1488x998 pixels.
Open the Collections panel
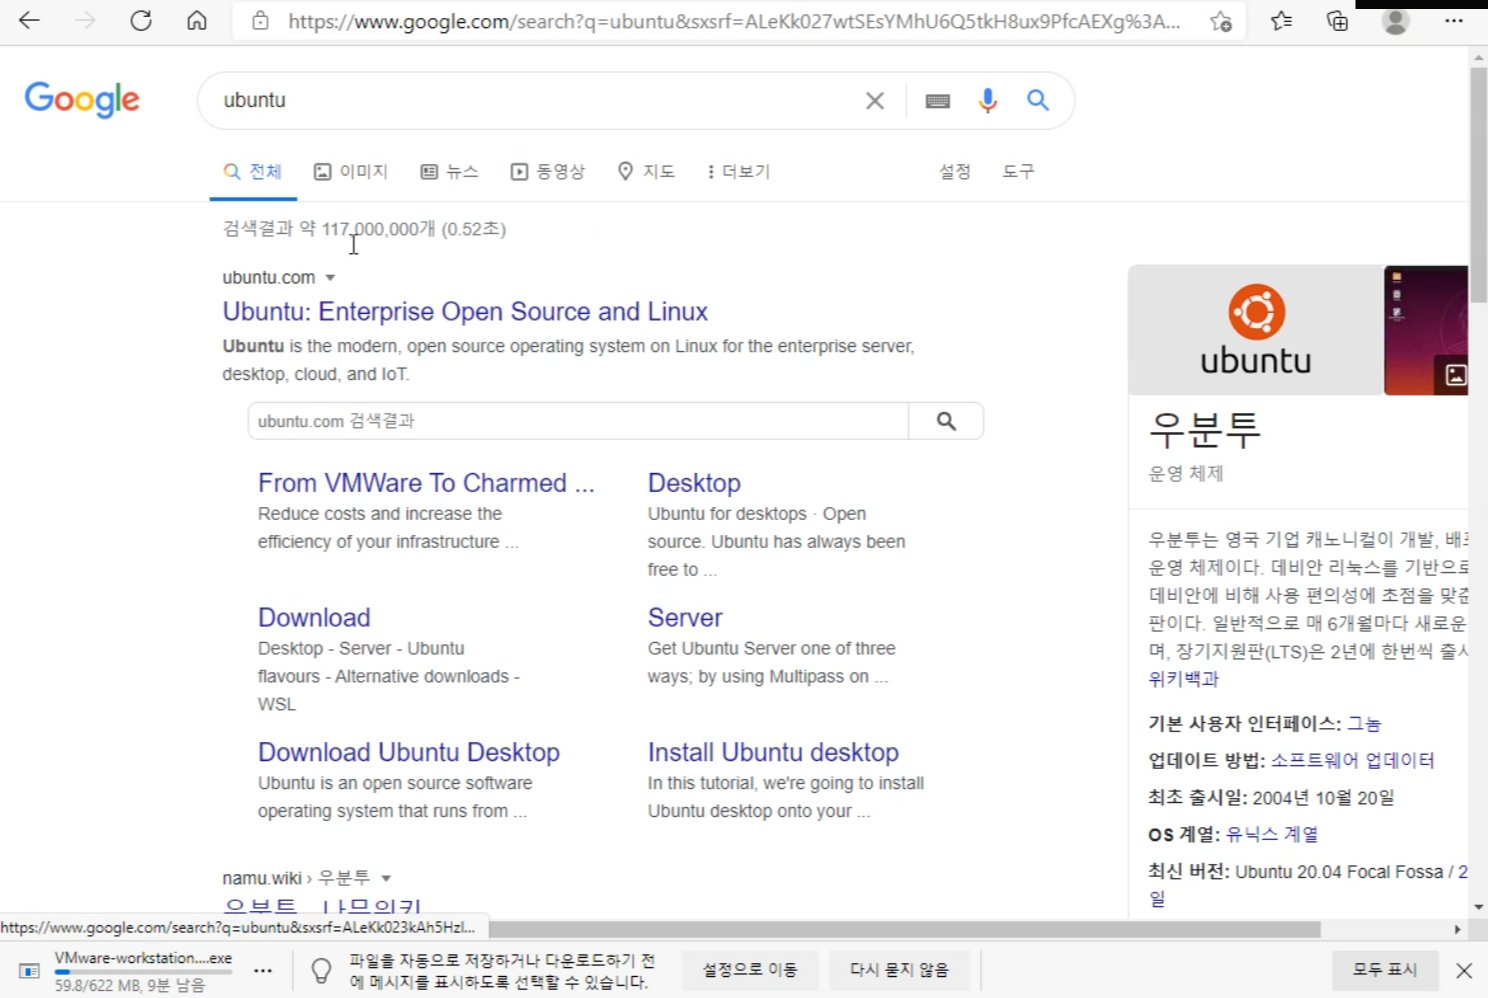tap(1337, 20)
